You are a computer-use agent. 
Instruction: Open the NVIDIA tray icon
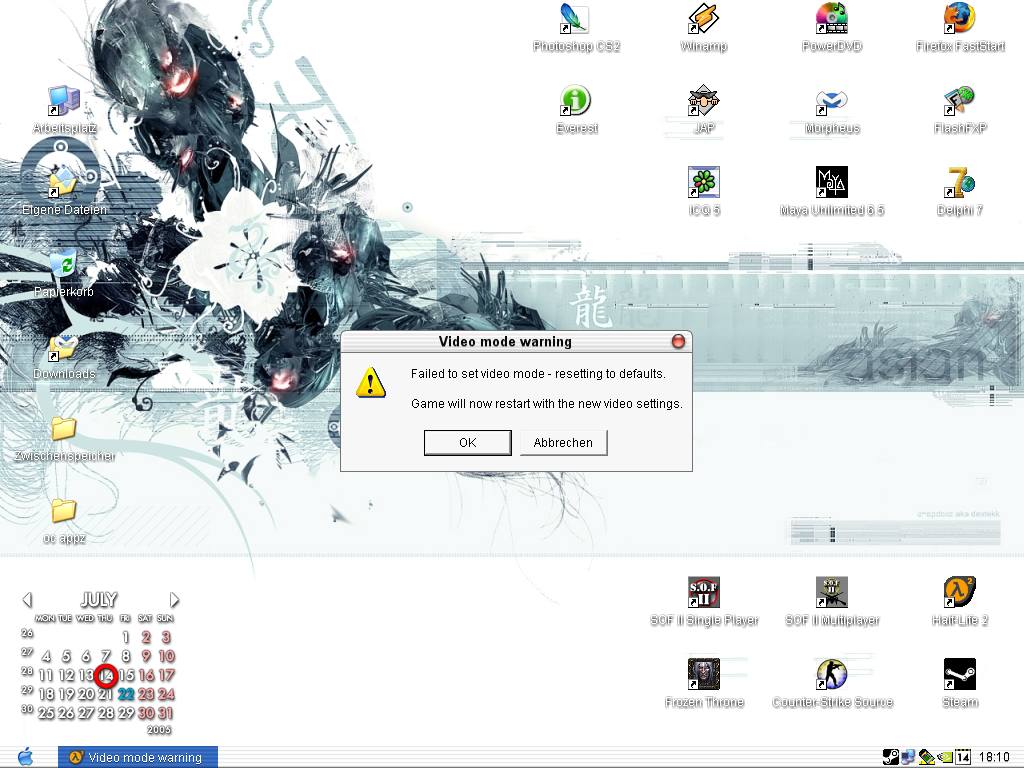(944, 758)
